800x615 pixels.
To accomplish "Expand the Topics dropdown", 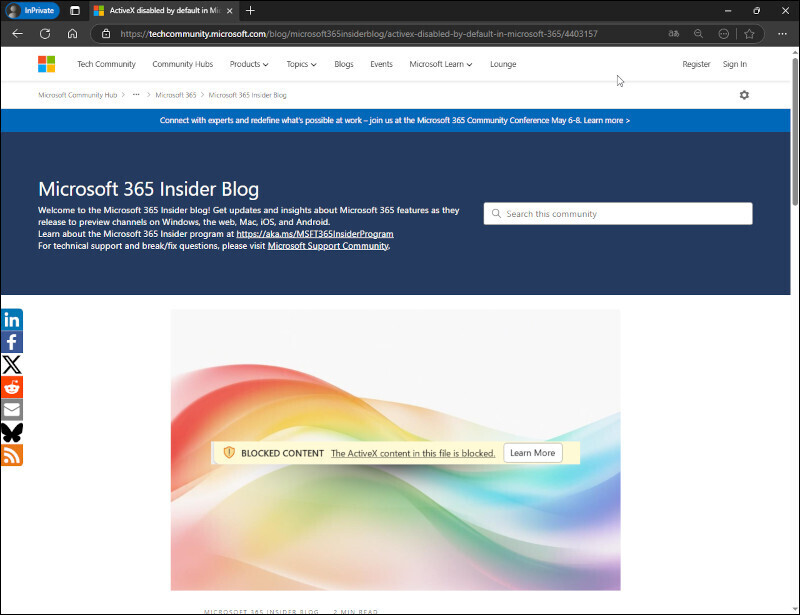I will (x=302, y=64).
